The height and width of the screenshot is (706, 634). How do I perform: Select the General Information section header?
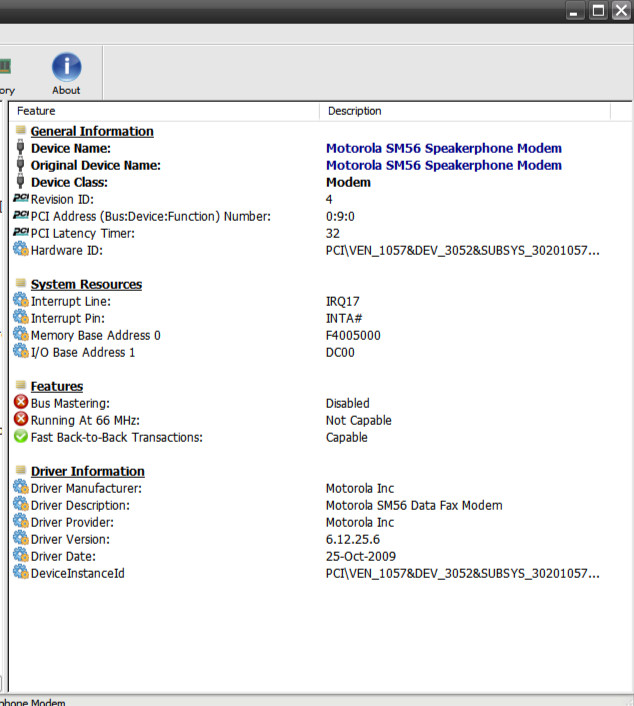(x=92, y=131)
